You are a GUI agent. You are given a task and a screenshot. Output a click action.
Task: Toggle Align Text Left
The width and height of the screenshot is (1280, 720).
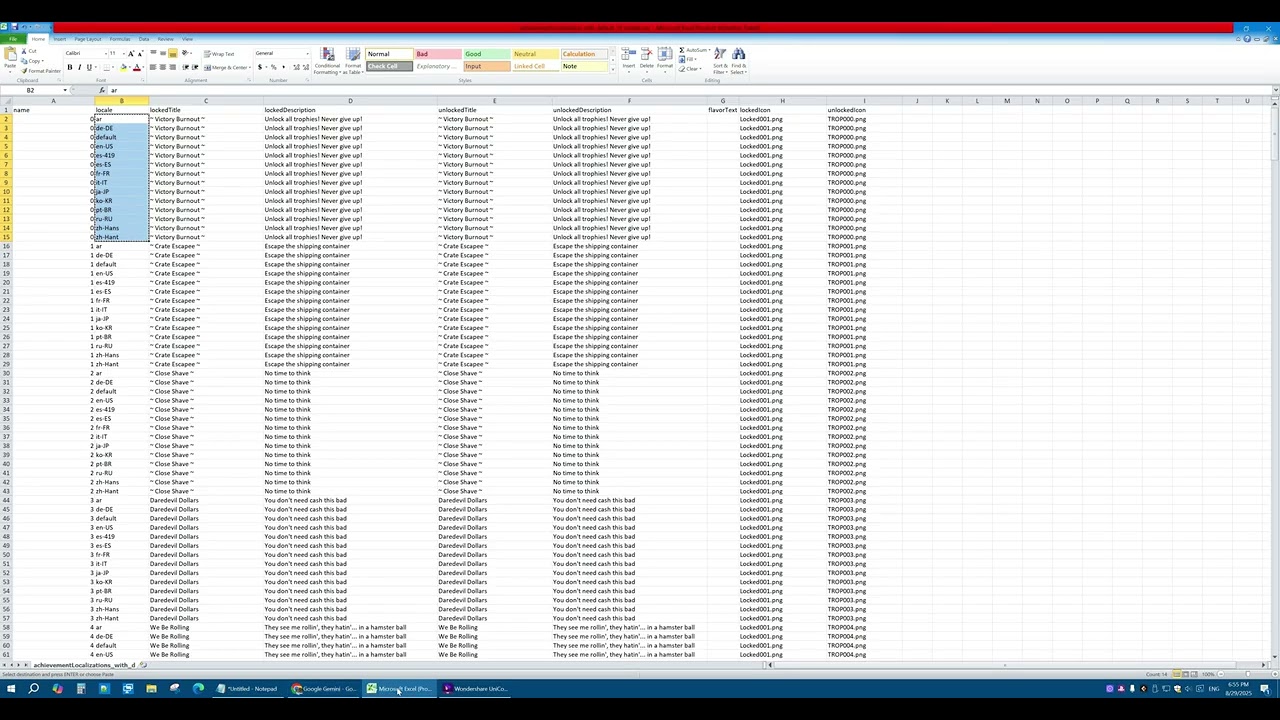(153, 67)
